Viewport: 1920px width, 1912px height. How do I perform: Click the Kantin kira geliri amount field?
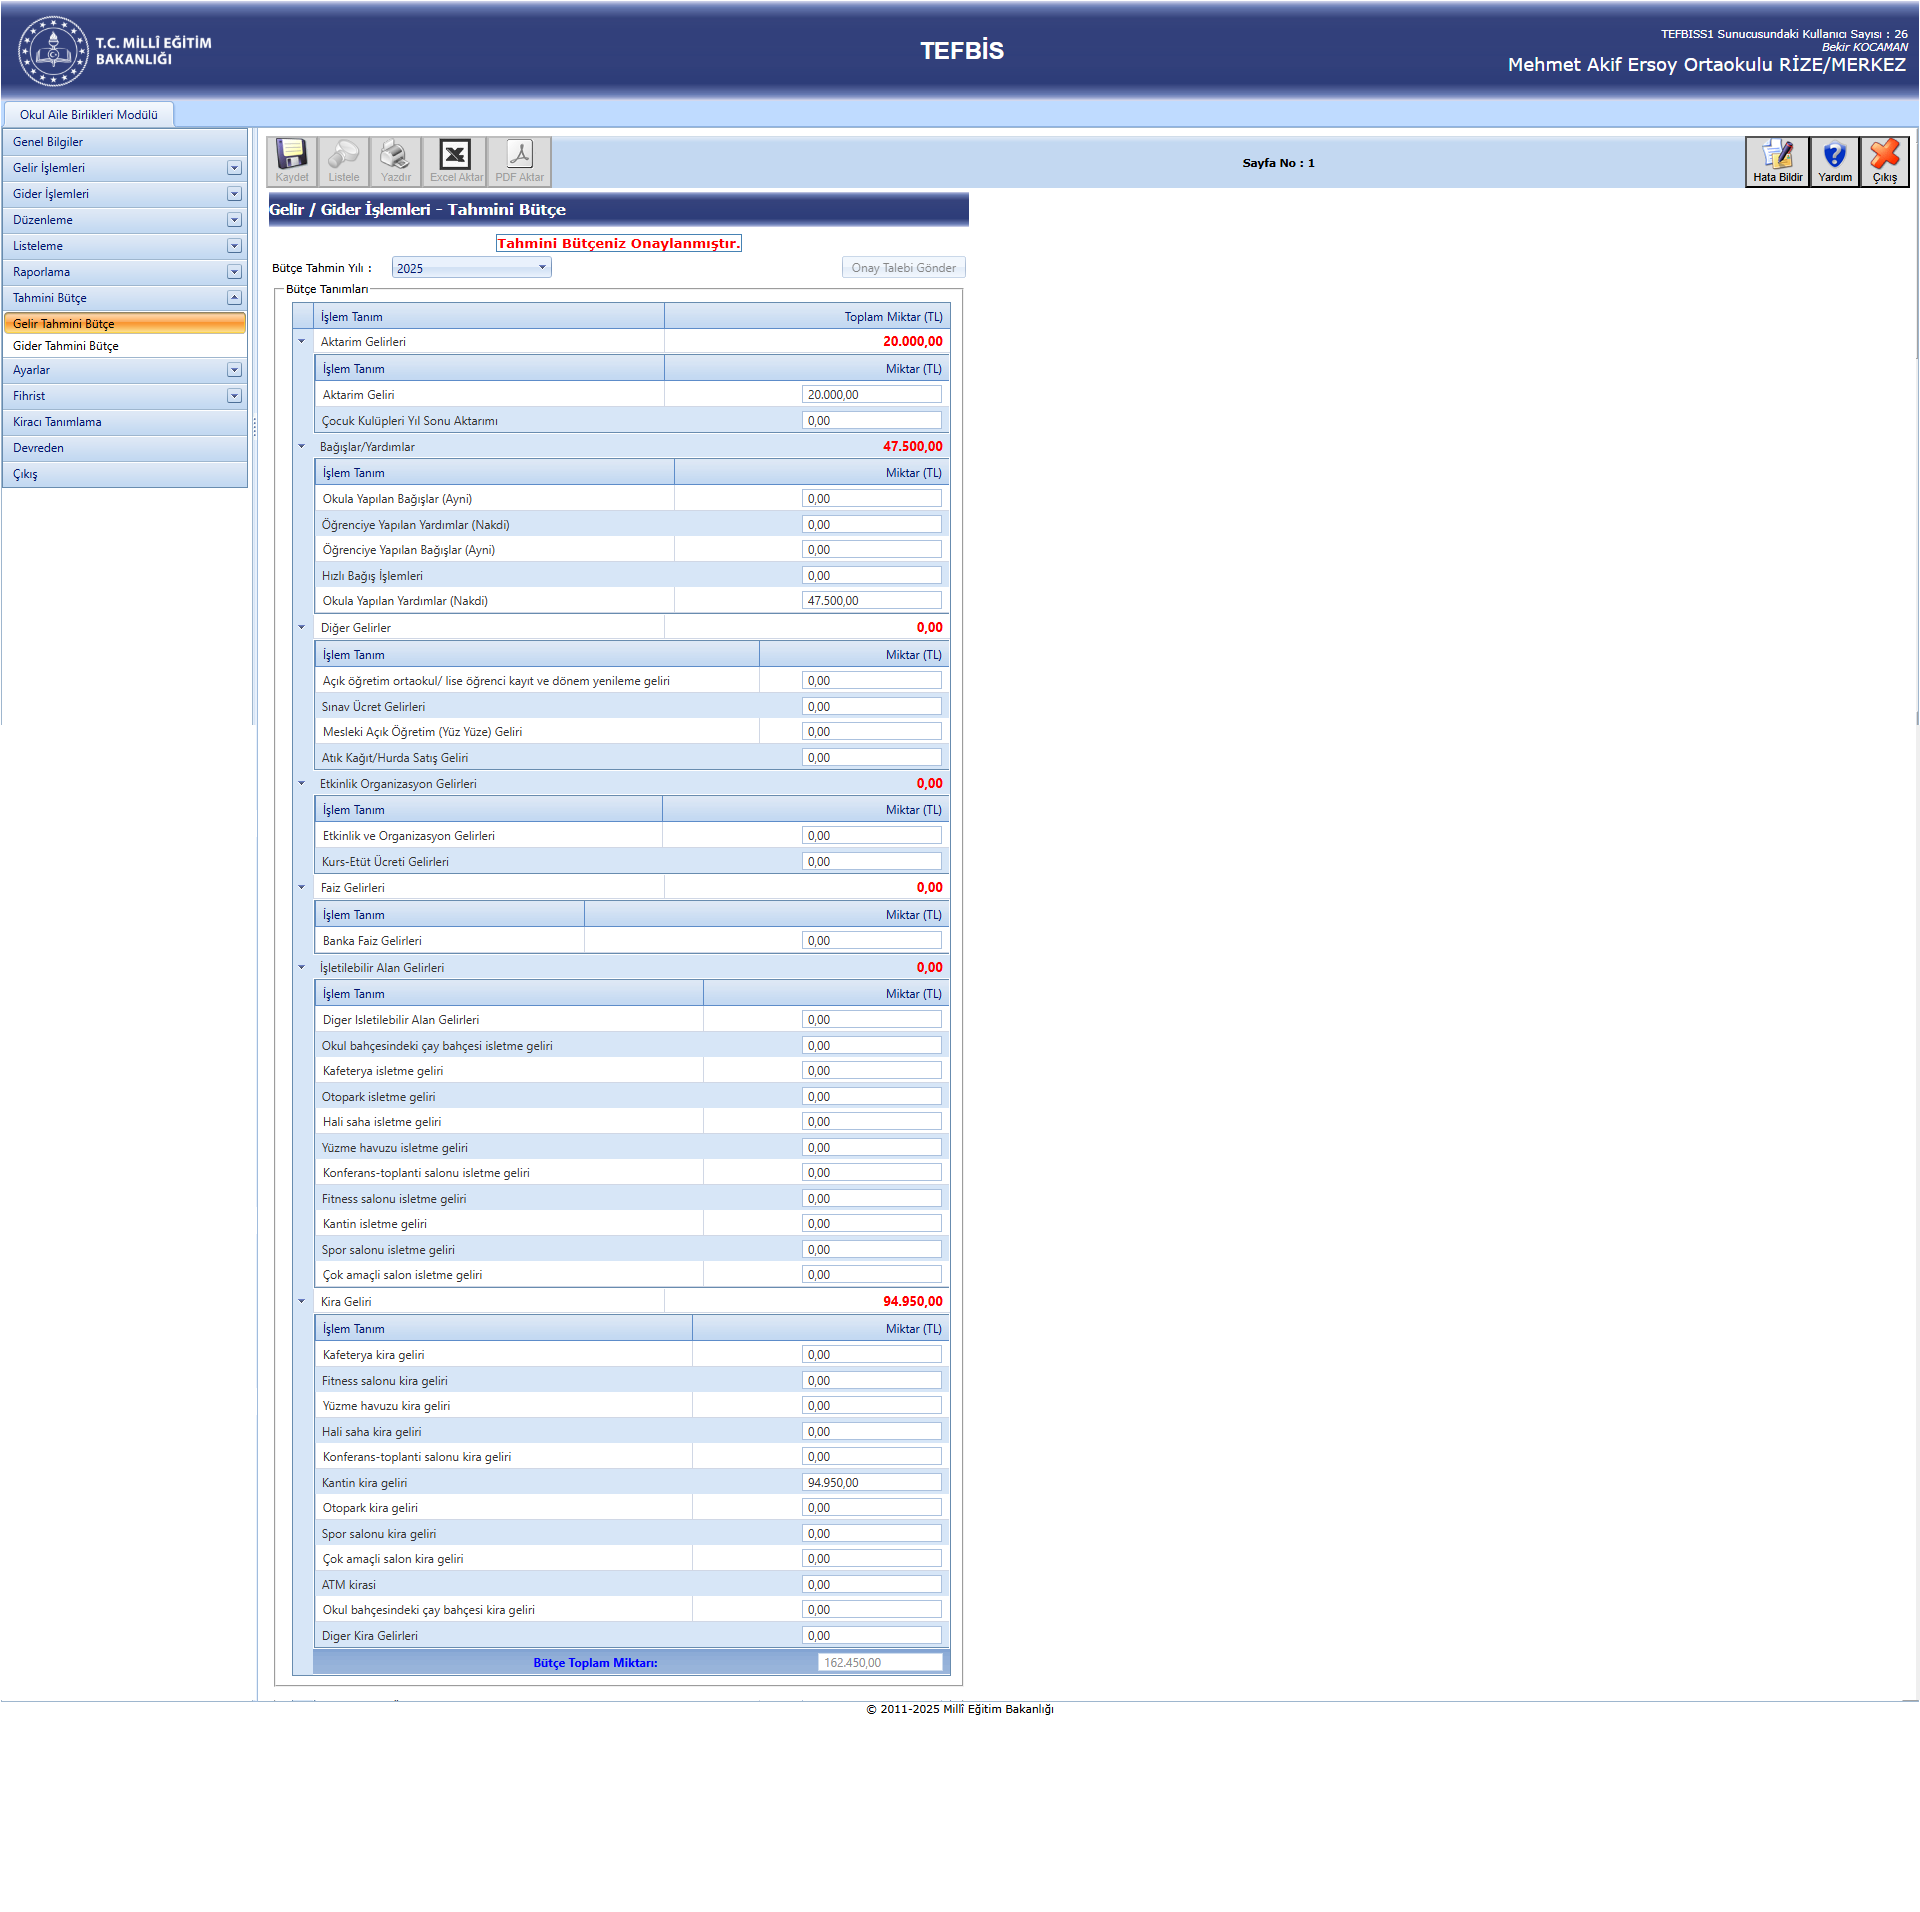point(871,1483)
